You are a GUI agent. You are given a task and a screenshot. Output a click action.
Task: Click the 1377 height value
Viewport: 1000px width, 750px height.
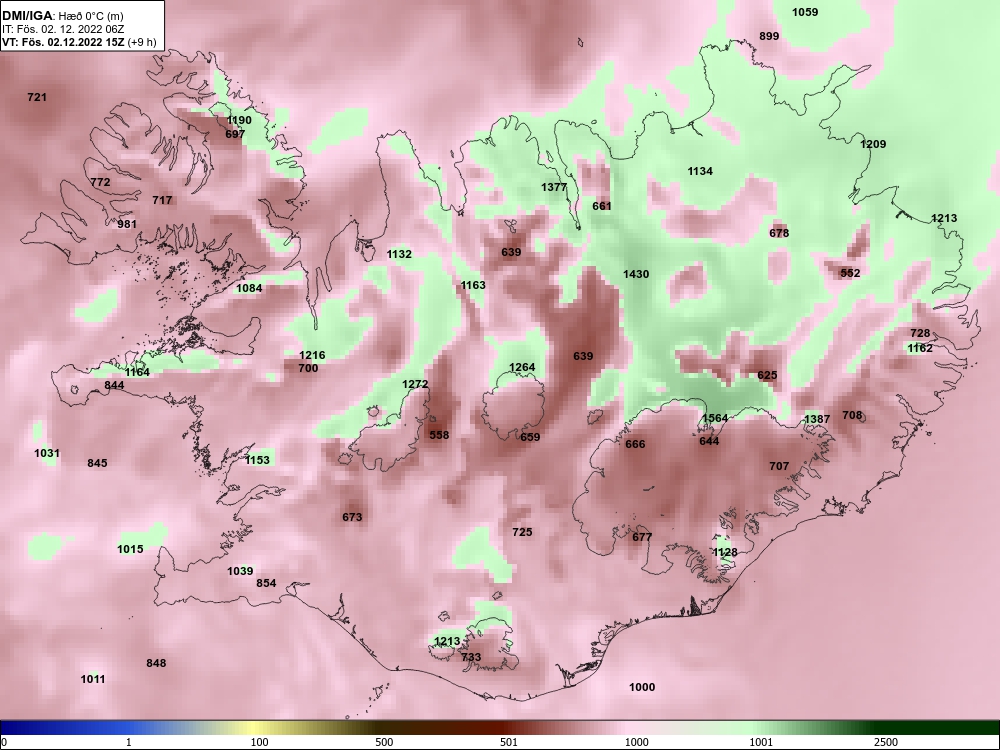pyautogui.click(x=554, y=188)
